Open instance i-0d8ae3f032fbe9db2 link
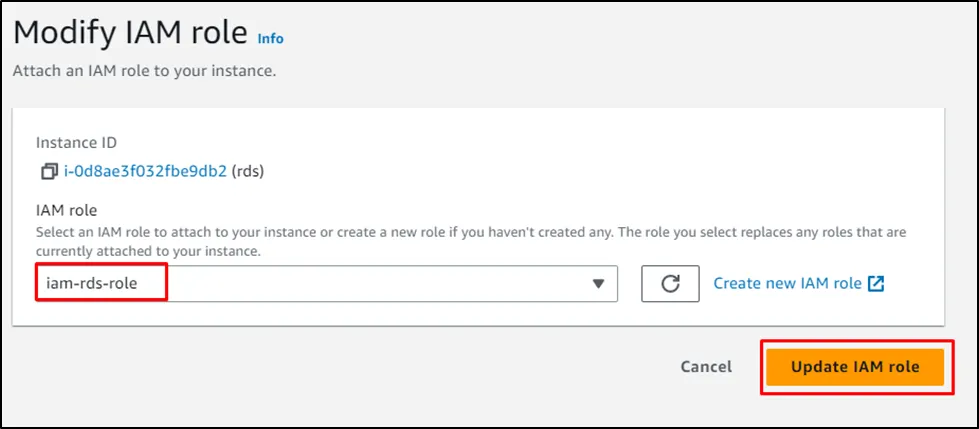Viewport: 979px width, 429px height. pyautogui.click(x=145, y=172)
